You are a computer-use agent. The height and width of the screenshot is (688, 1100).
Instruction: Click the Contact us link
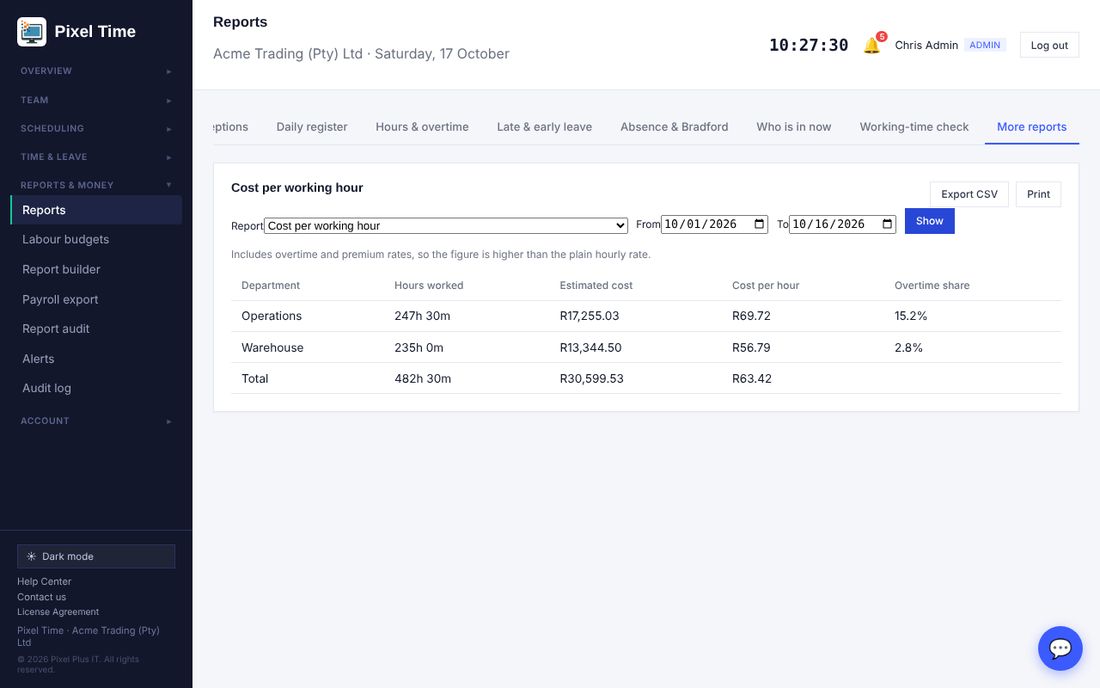click(x=41, y=597)
